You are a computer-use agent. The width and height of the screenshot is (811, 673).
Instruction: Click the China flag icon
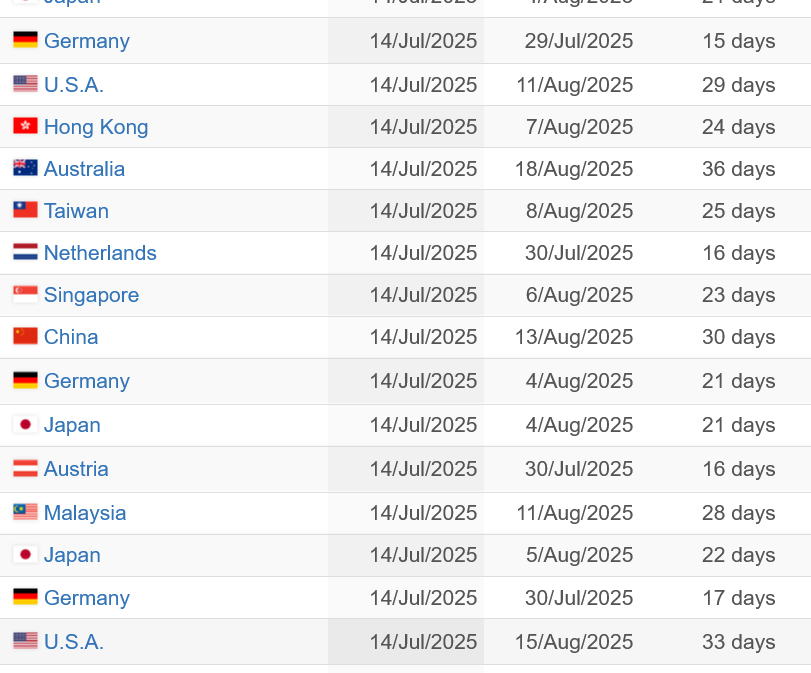click(x=25, y=336)
